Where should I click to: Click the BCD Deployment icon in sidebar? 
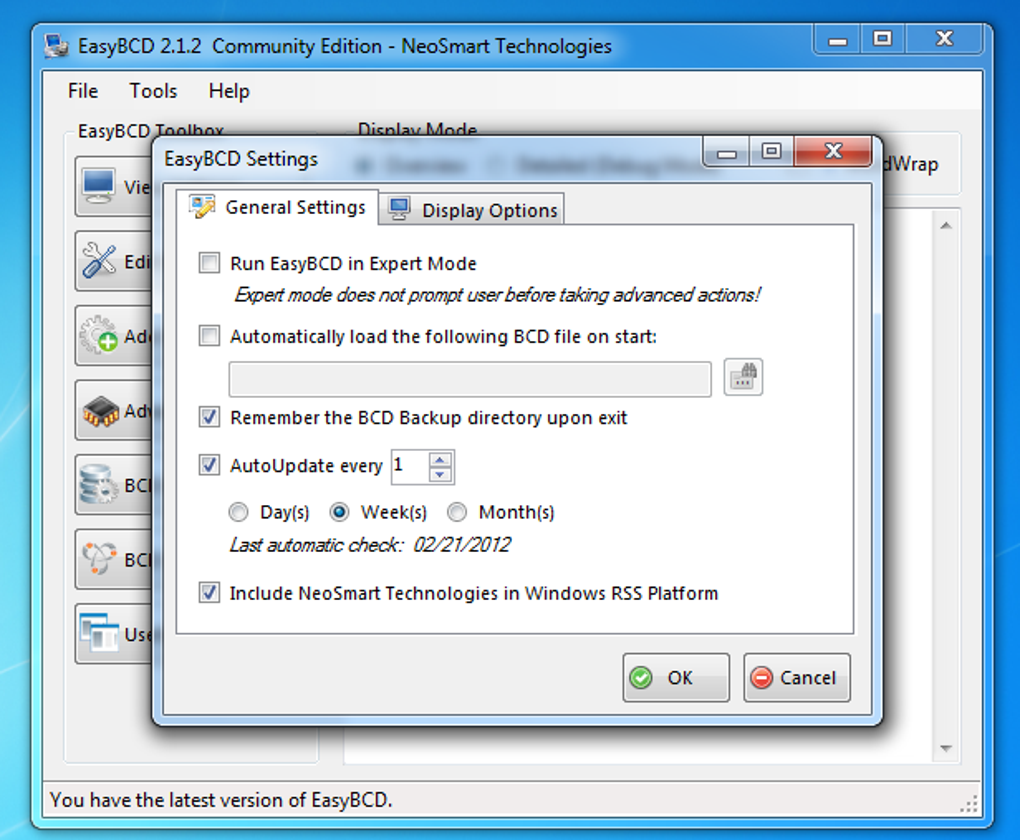pos(99,559)
